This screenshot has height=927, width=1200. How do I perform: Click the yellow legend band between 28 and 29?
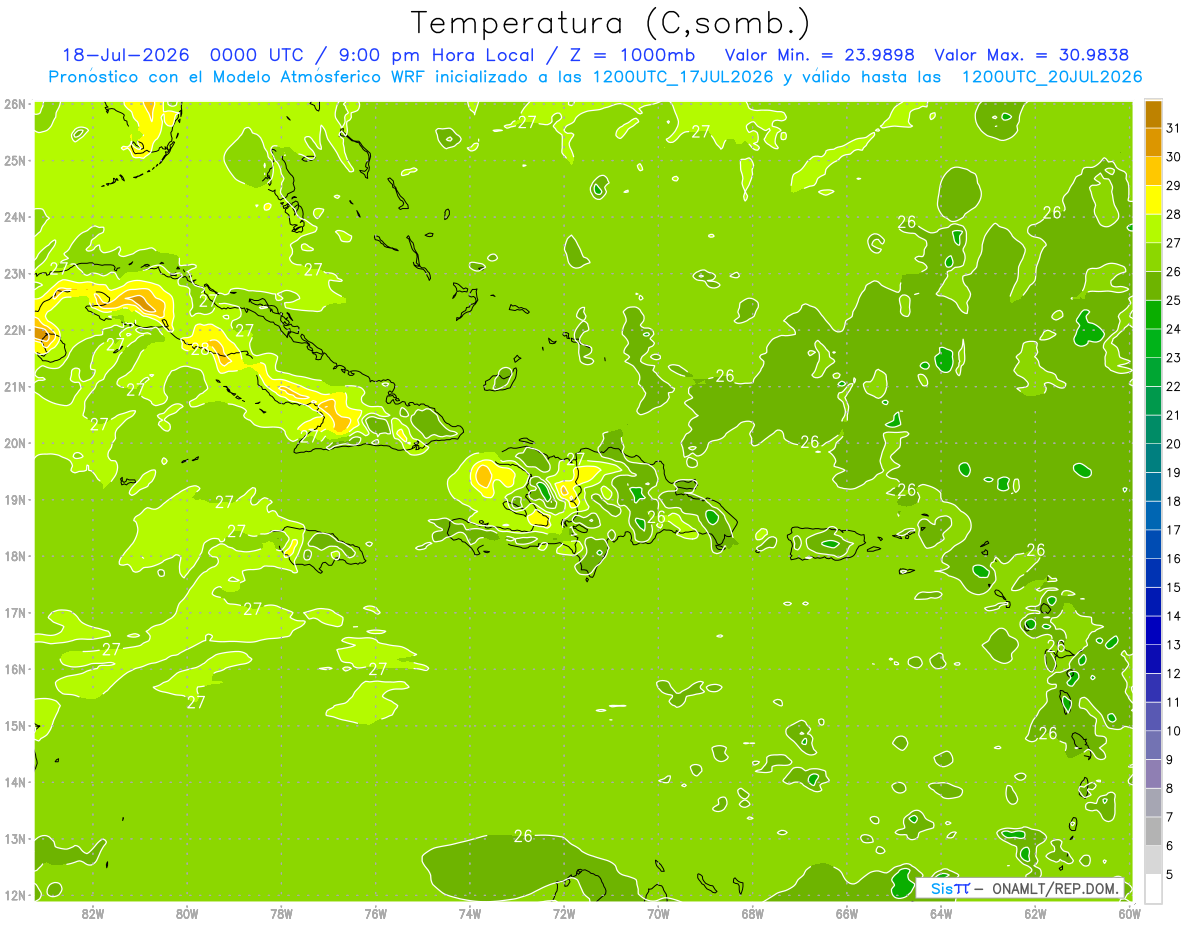tap(1153, 199)
